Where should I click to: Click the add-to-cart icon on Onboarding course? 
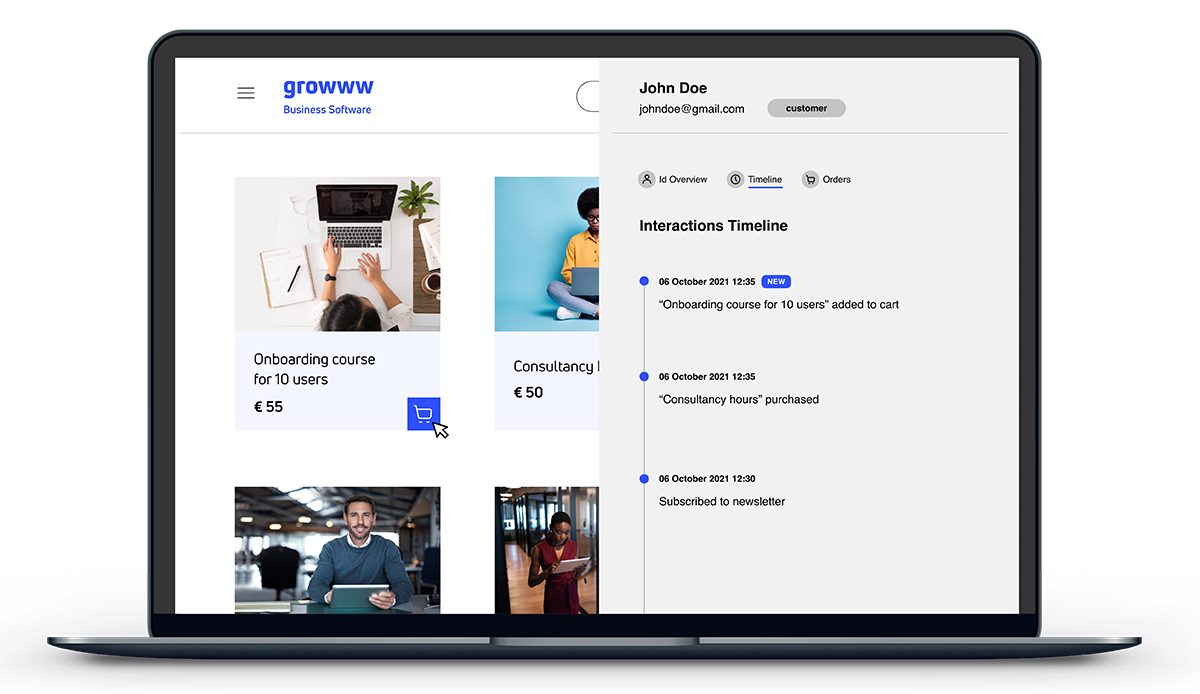click(423, 414)
